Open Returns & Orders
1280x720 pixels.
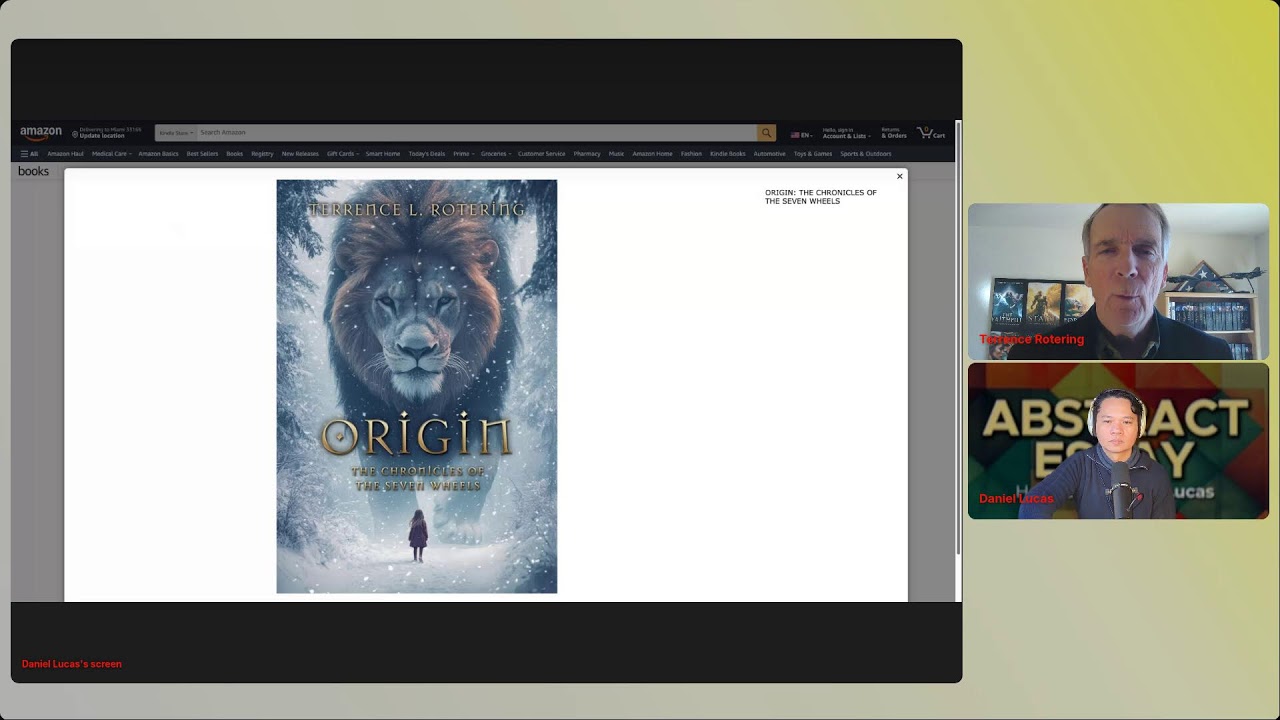click(894, 133)
